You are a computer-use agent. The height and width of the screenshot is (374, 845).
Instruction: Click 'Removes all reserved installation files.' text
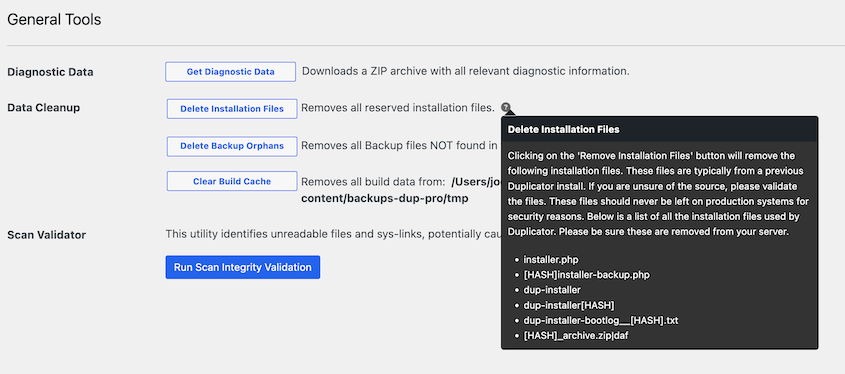pyautogui.click(x=398, y=108)
